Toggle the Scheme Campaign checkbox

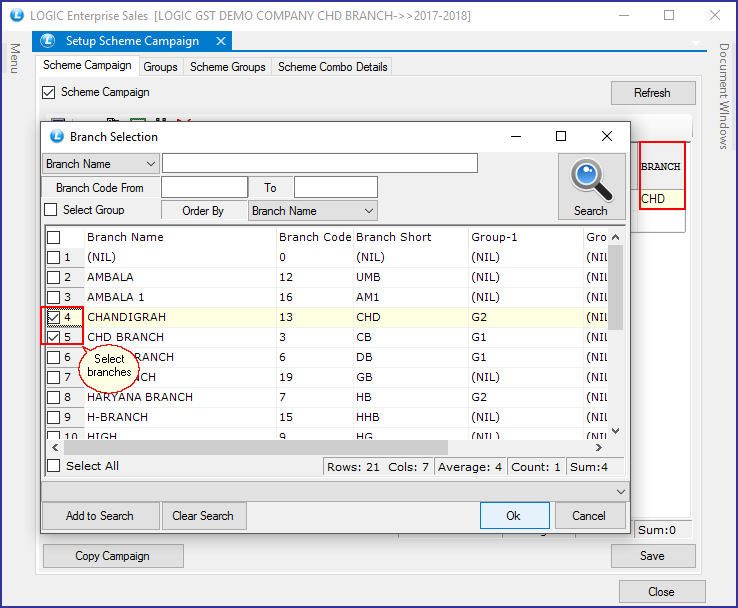(x=48, y=92)
